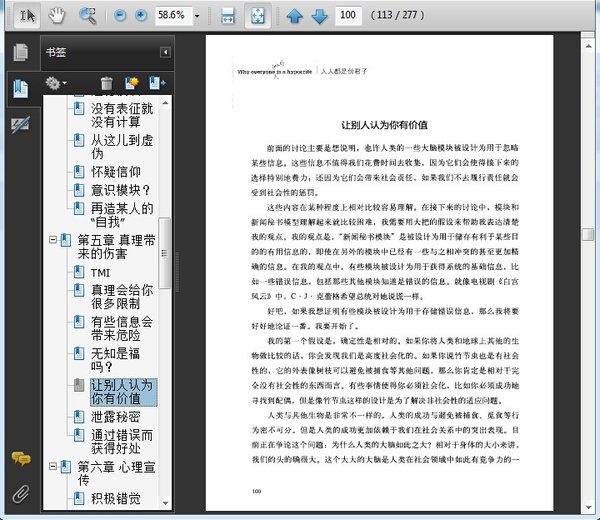
Task: Choose the marquee zoom magnifier tool
Action: click(x=88, y=16)
